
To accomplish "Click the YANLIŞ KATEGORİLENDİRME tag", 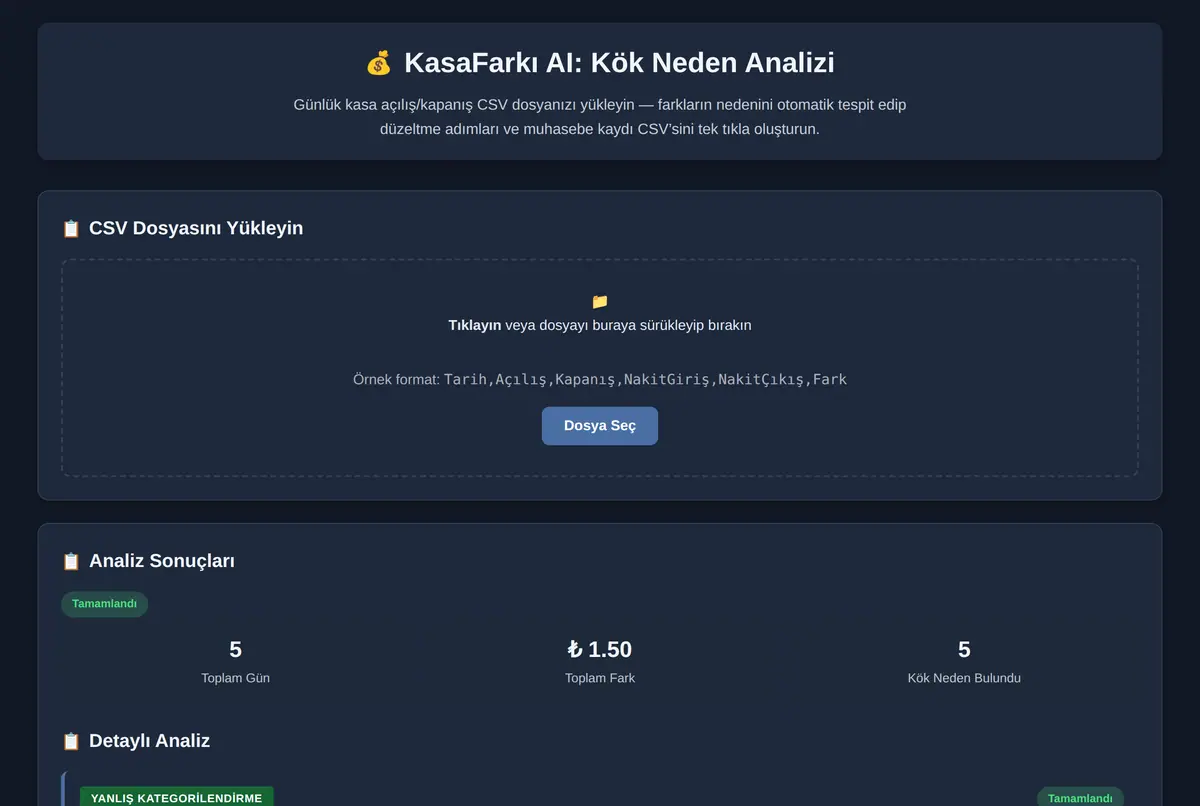I will (177, 798).
